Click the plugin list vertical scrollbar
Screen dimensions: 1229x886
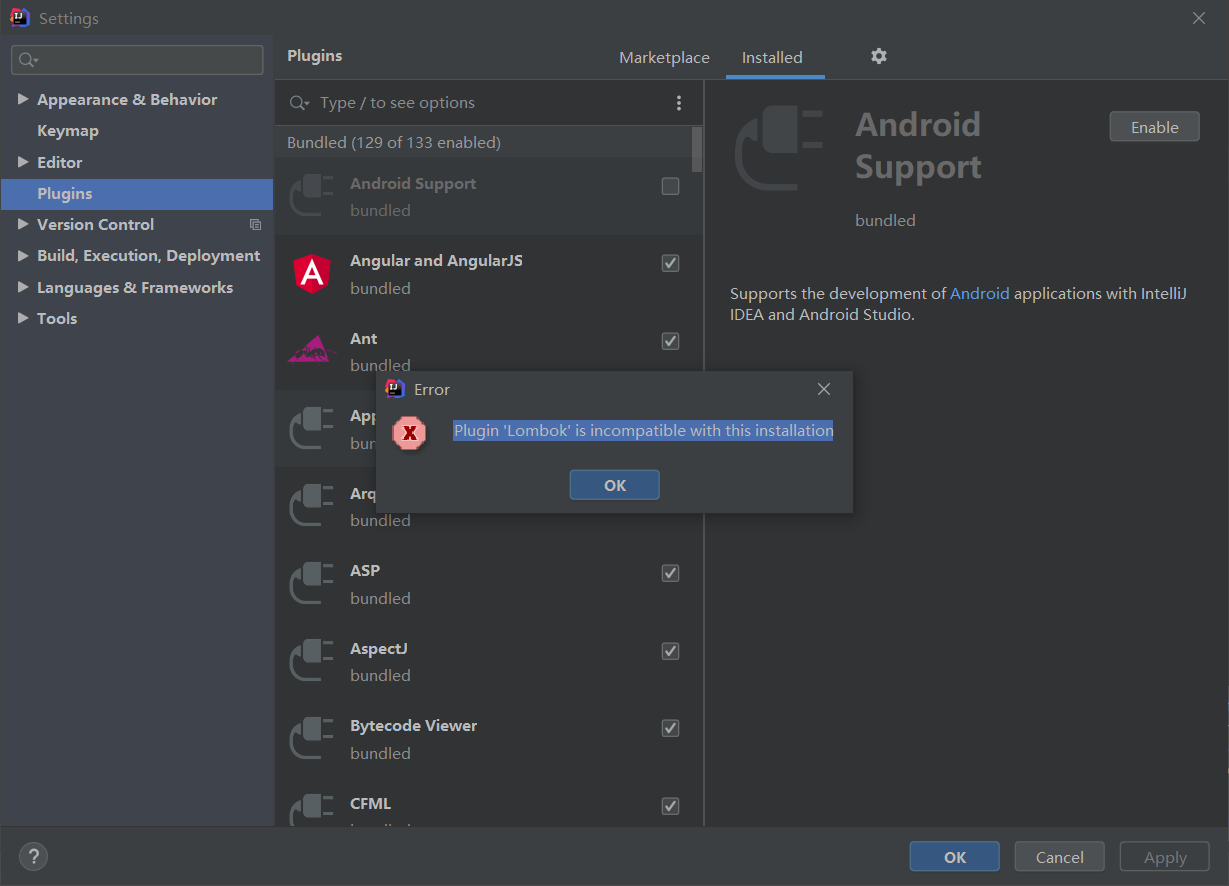point(697,150)
